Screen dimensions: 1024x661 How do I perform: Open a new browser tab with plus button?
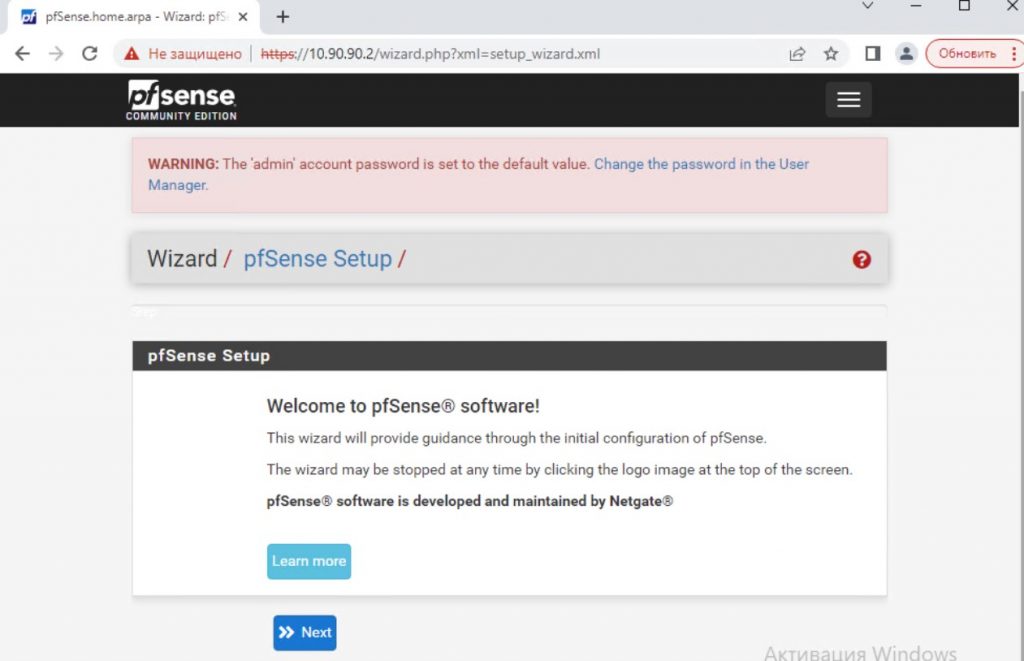[283, 17]
